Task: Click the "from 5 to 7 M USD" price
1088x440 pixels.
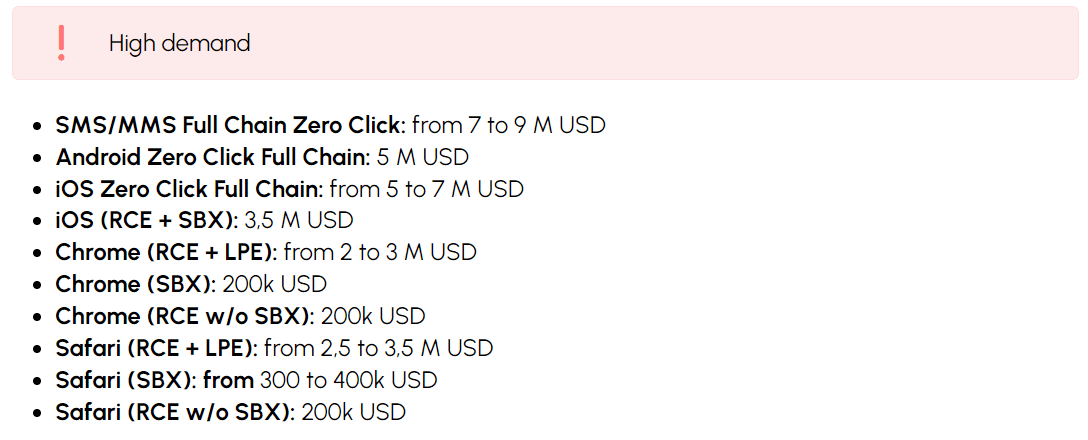Action: (426, 189)
